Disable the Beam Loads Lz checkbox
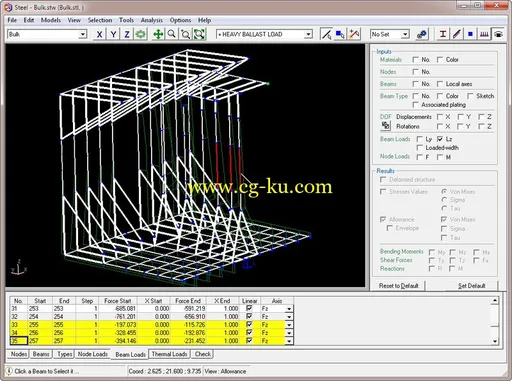The image size is (512, 381). click(x=440, y=139)
